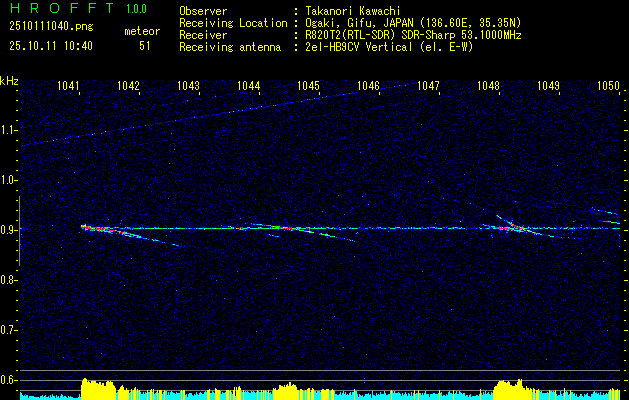
Task: Click time marker 1041
Action: pyautogui.click(x=68, y=85)
